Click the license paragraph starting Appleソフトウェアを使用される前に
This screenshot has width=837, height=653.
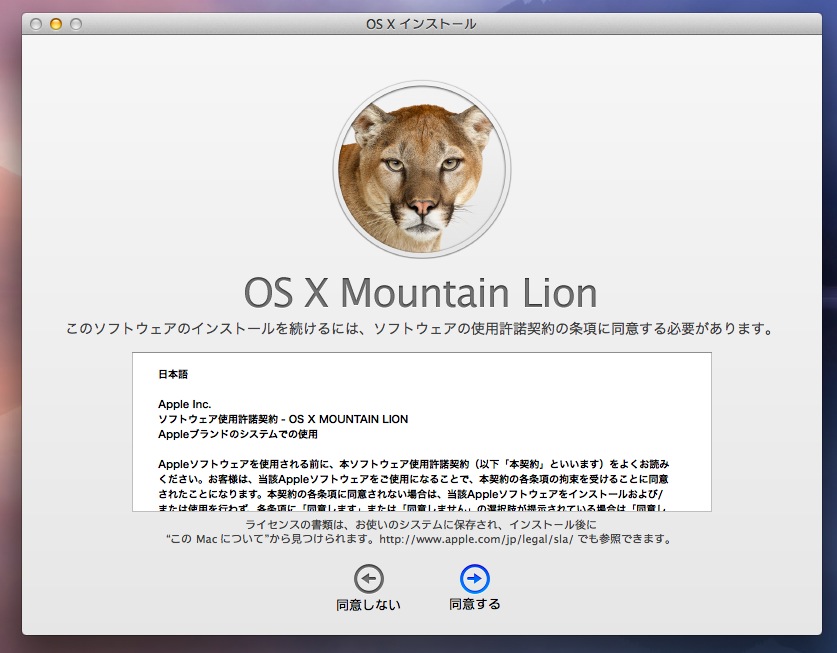point(414,486)
